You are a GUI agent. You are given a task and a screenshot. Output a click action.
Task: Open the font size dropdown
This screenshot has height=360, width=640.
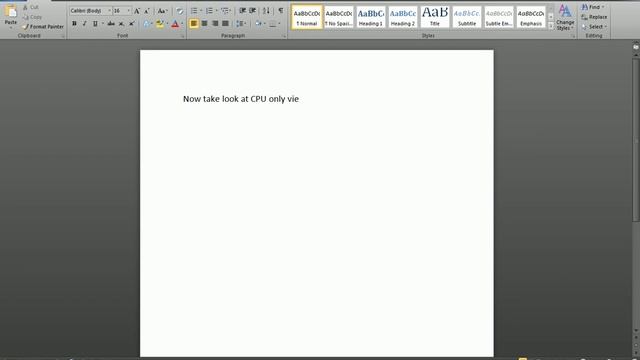(129, 11)
